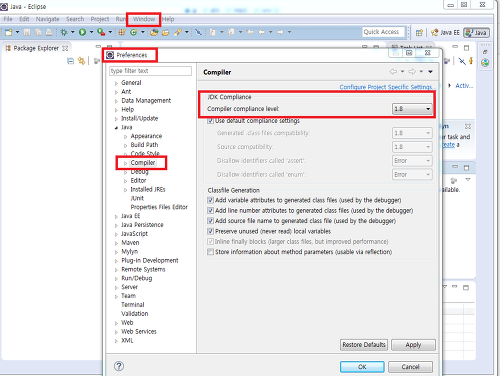Select Run/Debug preferences item
500x376 pixels.
pyautogui.click(x=137, y=279)
